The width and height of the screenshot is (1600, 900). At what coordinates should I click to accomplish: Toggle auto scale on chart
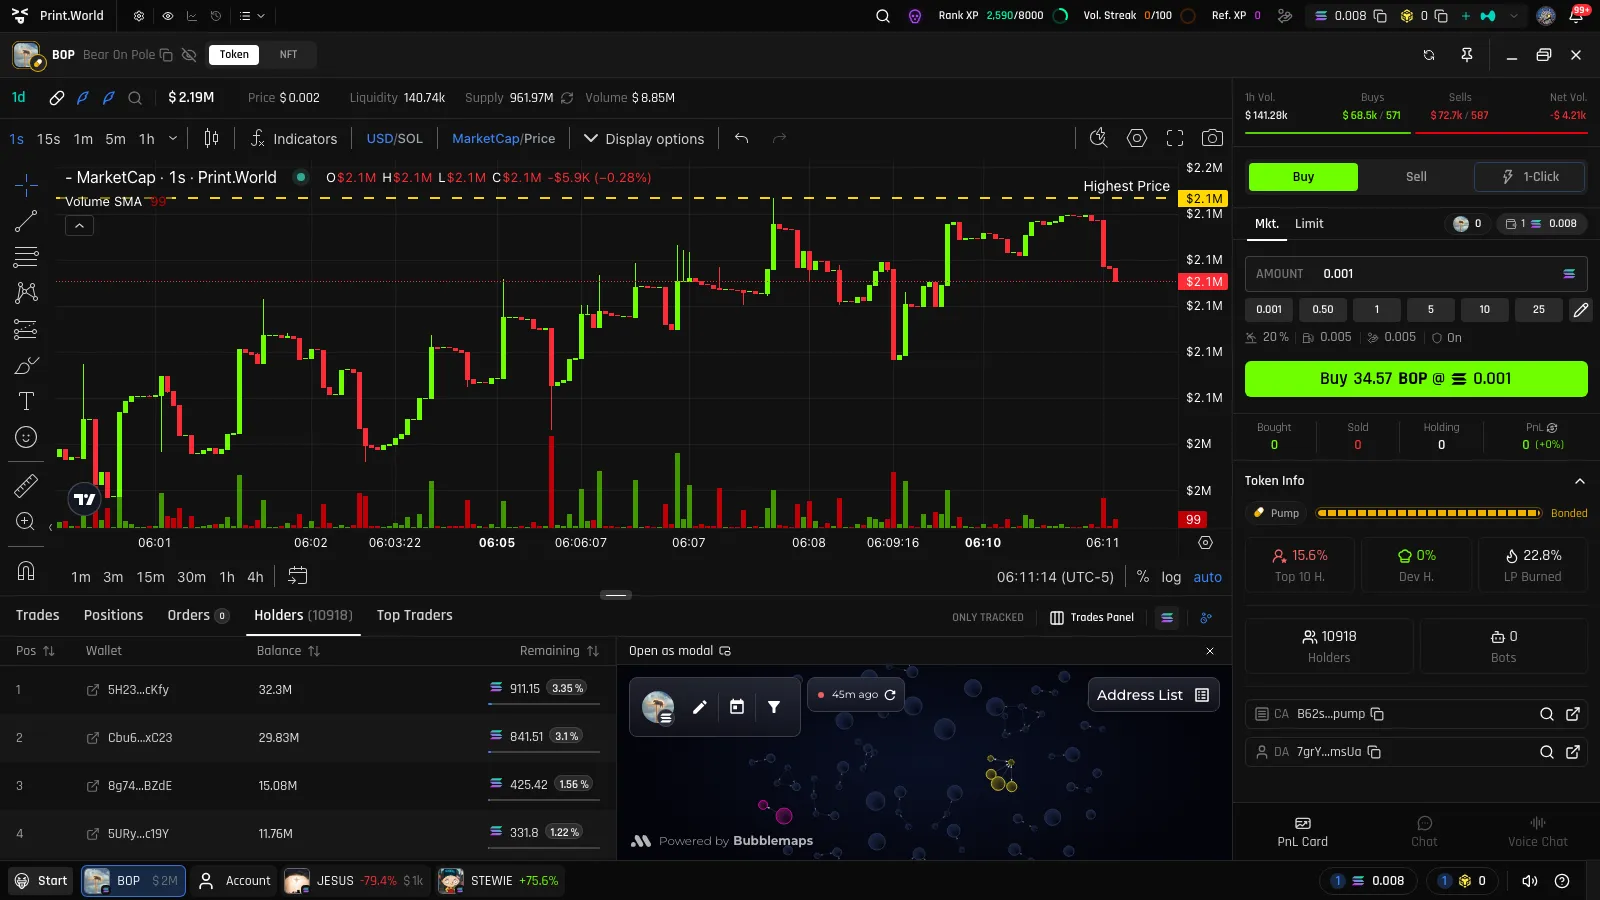(x=1208, y=577)
